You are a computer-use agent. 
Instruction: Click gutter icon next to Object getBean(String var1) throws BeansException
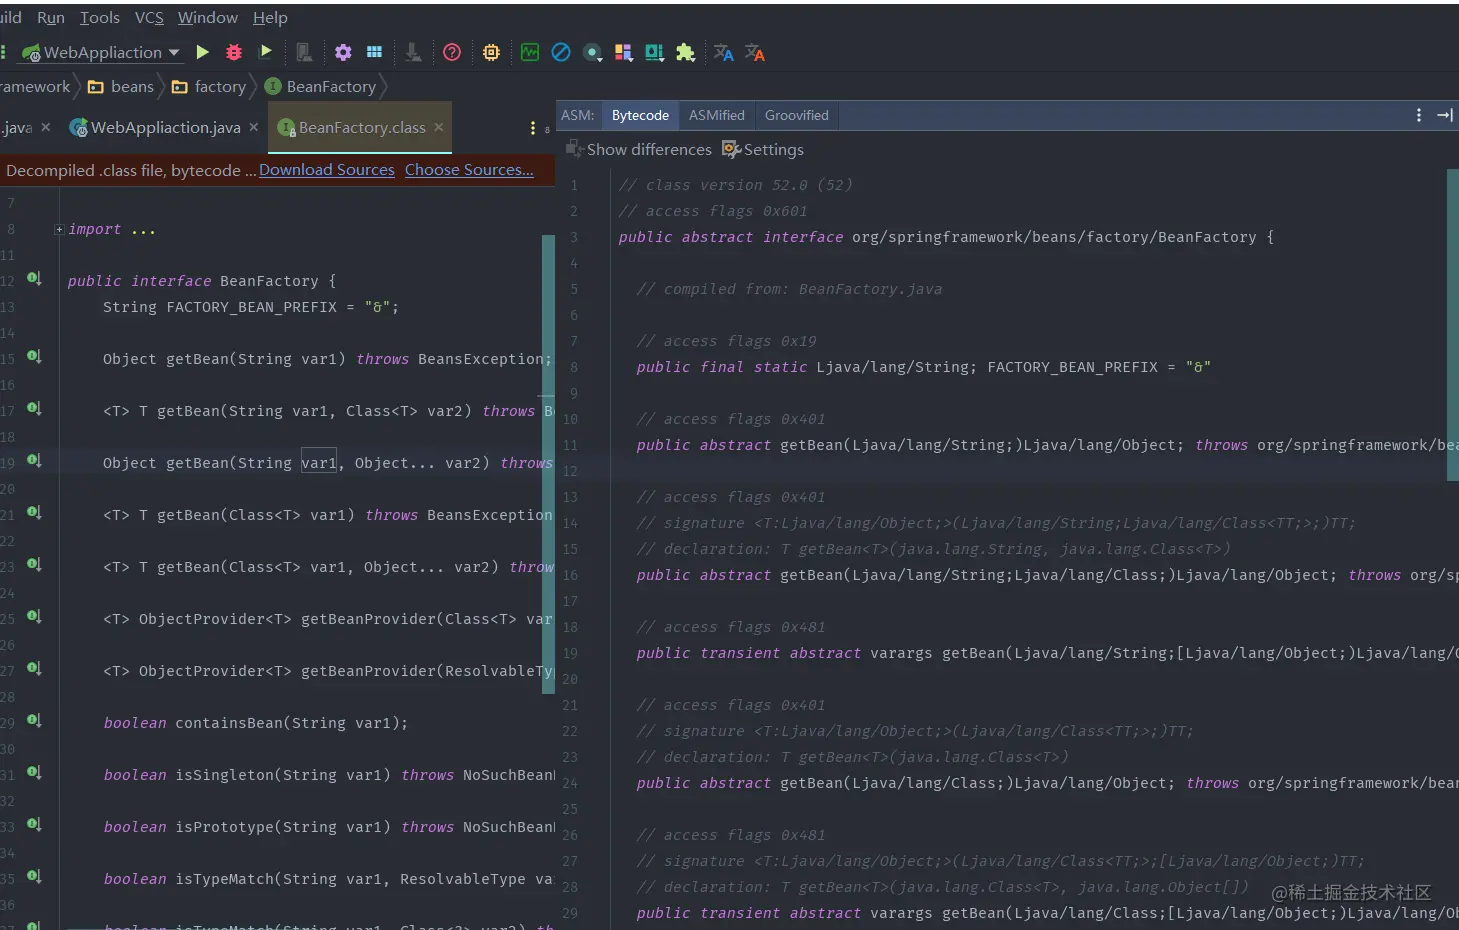click(x=34, y=356)
